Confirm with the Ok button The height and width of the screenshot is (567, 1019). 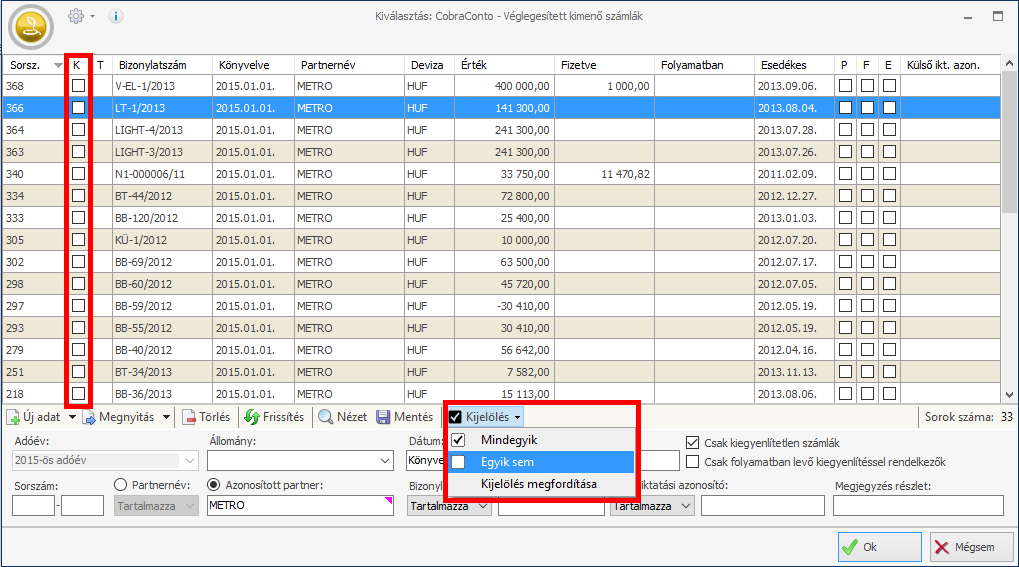tap(879, 547)
